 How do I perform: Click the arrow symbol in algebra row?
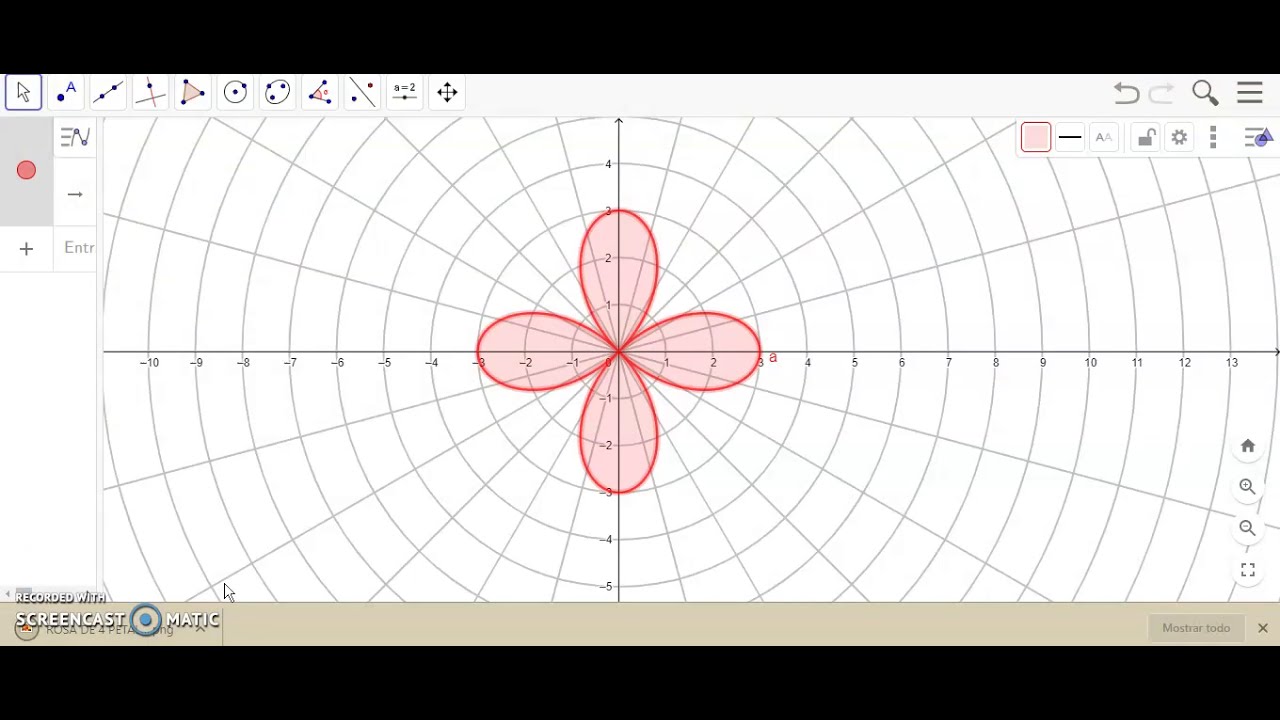(75, 194)
